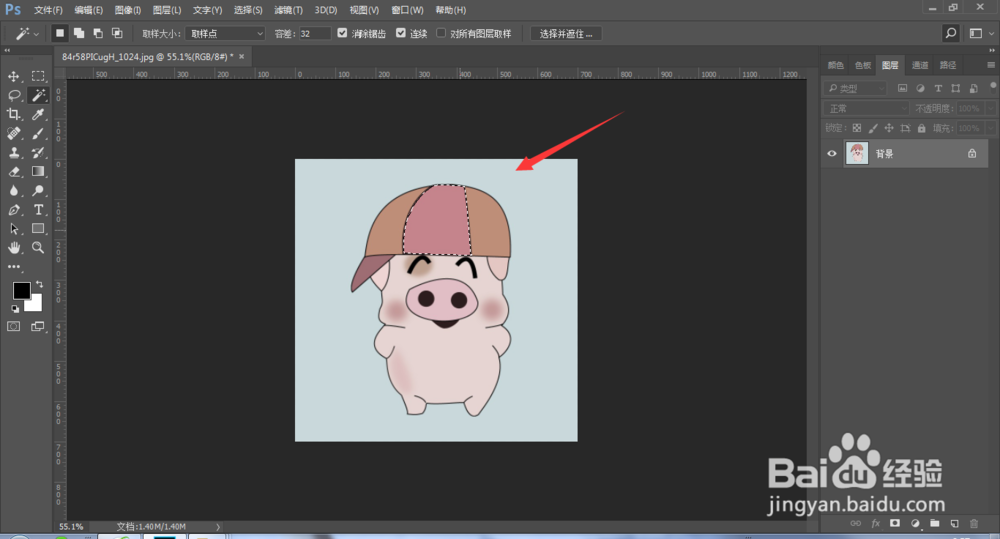Create new fill or adjustment layer
The image size is (1000, 539).
915,524
